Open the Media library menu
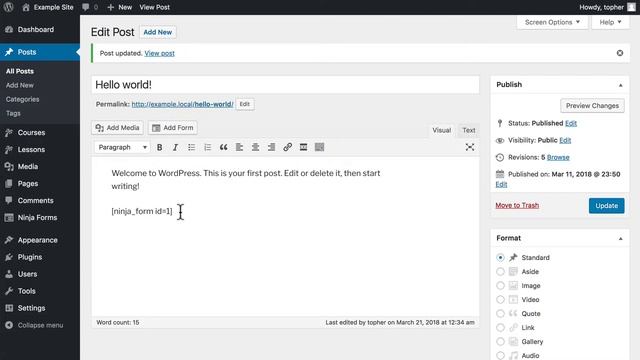This screenshot has width=640, height=360. (40, 167)
